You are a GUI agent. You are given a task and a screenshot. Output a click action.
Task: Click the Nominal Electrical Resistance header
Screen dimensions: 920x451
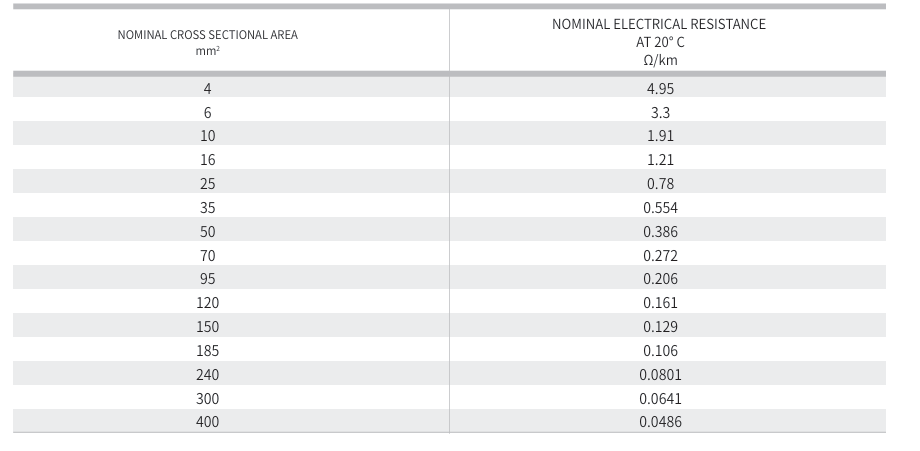659,24
